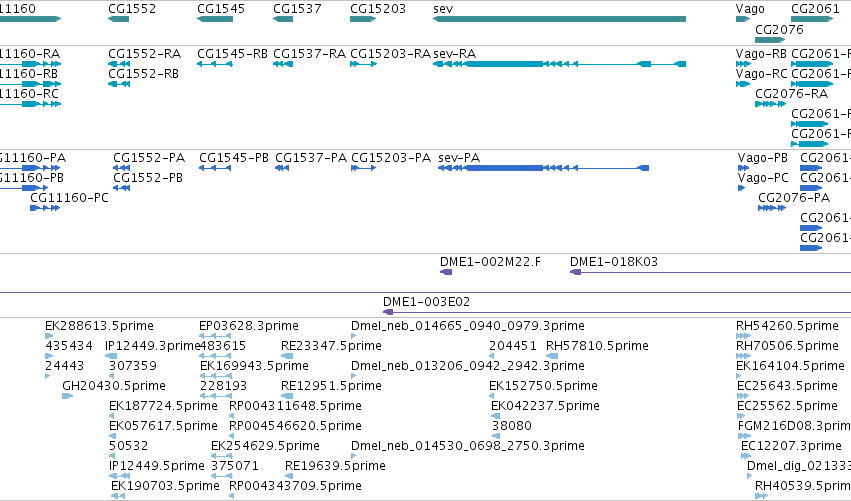
Task: Click the Vago-PC protein
Action: coord(741,188)
